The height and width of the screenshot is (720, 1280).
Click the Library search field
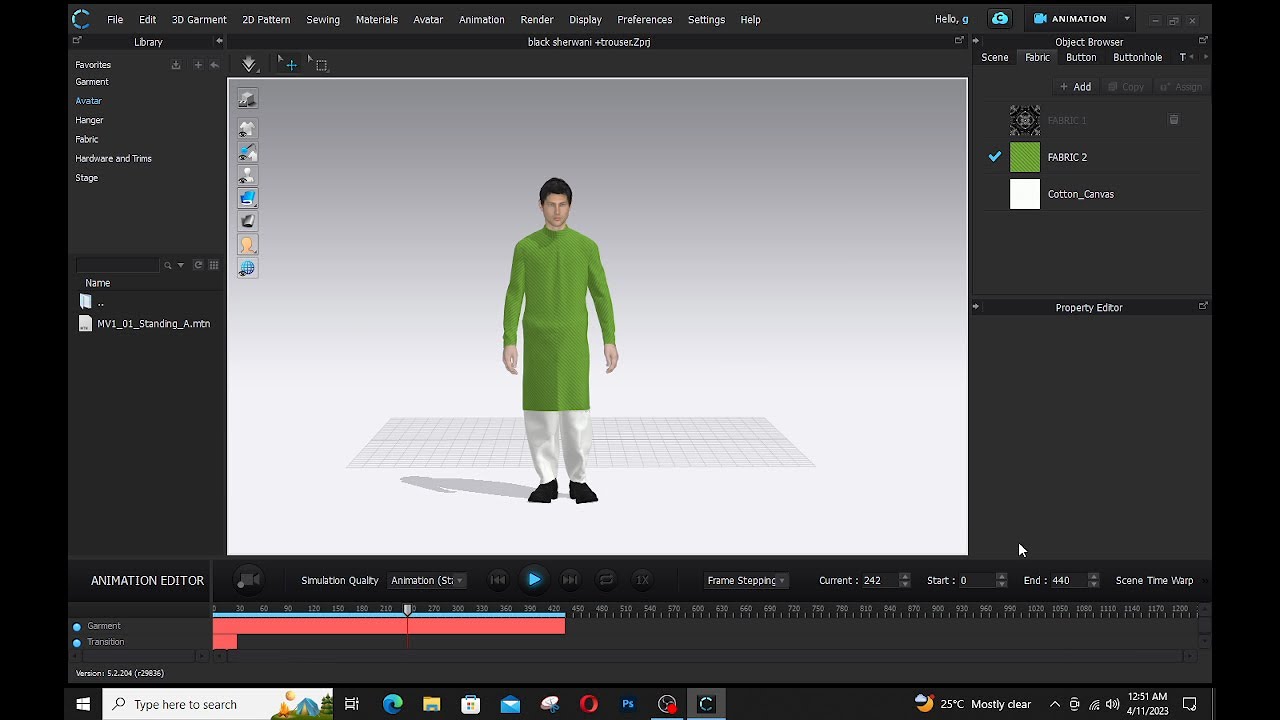pos(118,265)
